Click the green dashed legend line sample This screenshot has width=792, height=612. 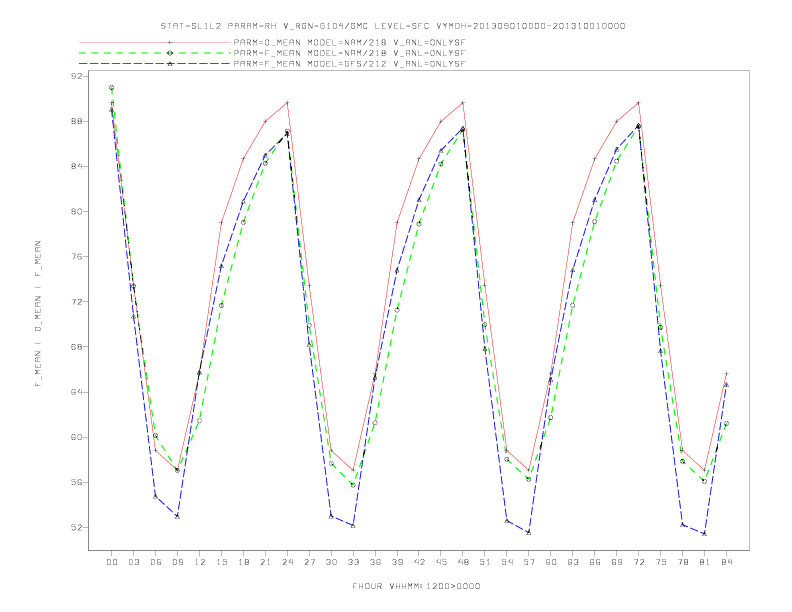click(x=155, y=53)
